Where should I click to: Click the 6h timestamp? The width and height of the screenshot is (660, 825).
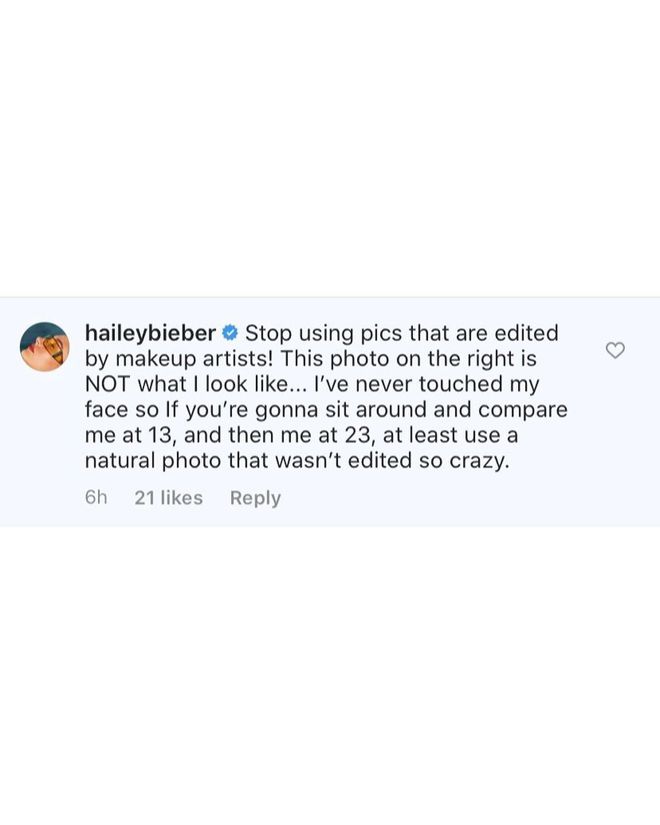coord(96,498)
